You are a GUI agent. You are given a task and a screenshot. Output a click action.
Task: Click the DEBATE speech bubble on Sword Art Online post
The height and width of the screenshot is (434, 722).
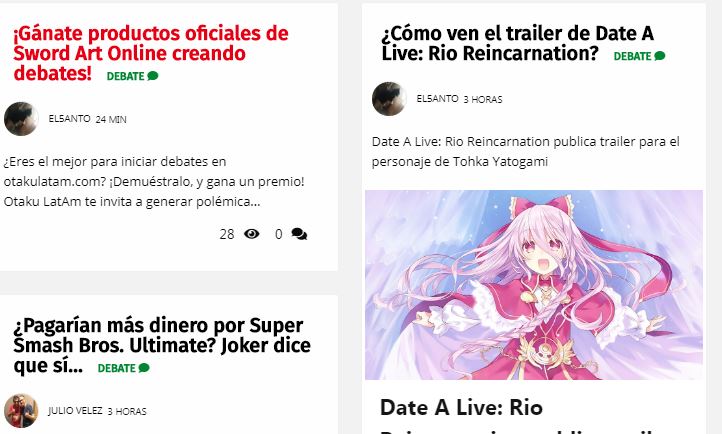[153, 76]
